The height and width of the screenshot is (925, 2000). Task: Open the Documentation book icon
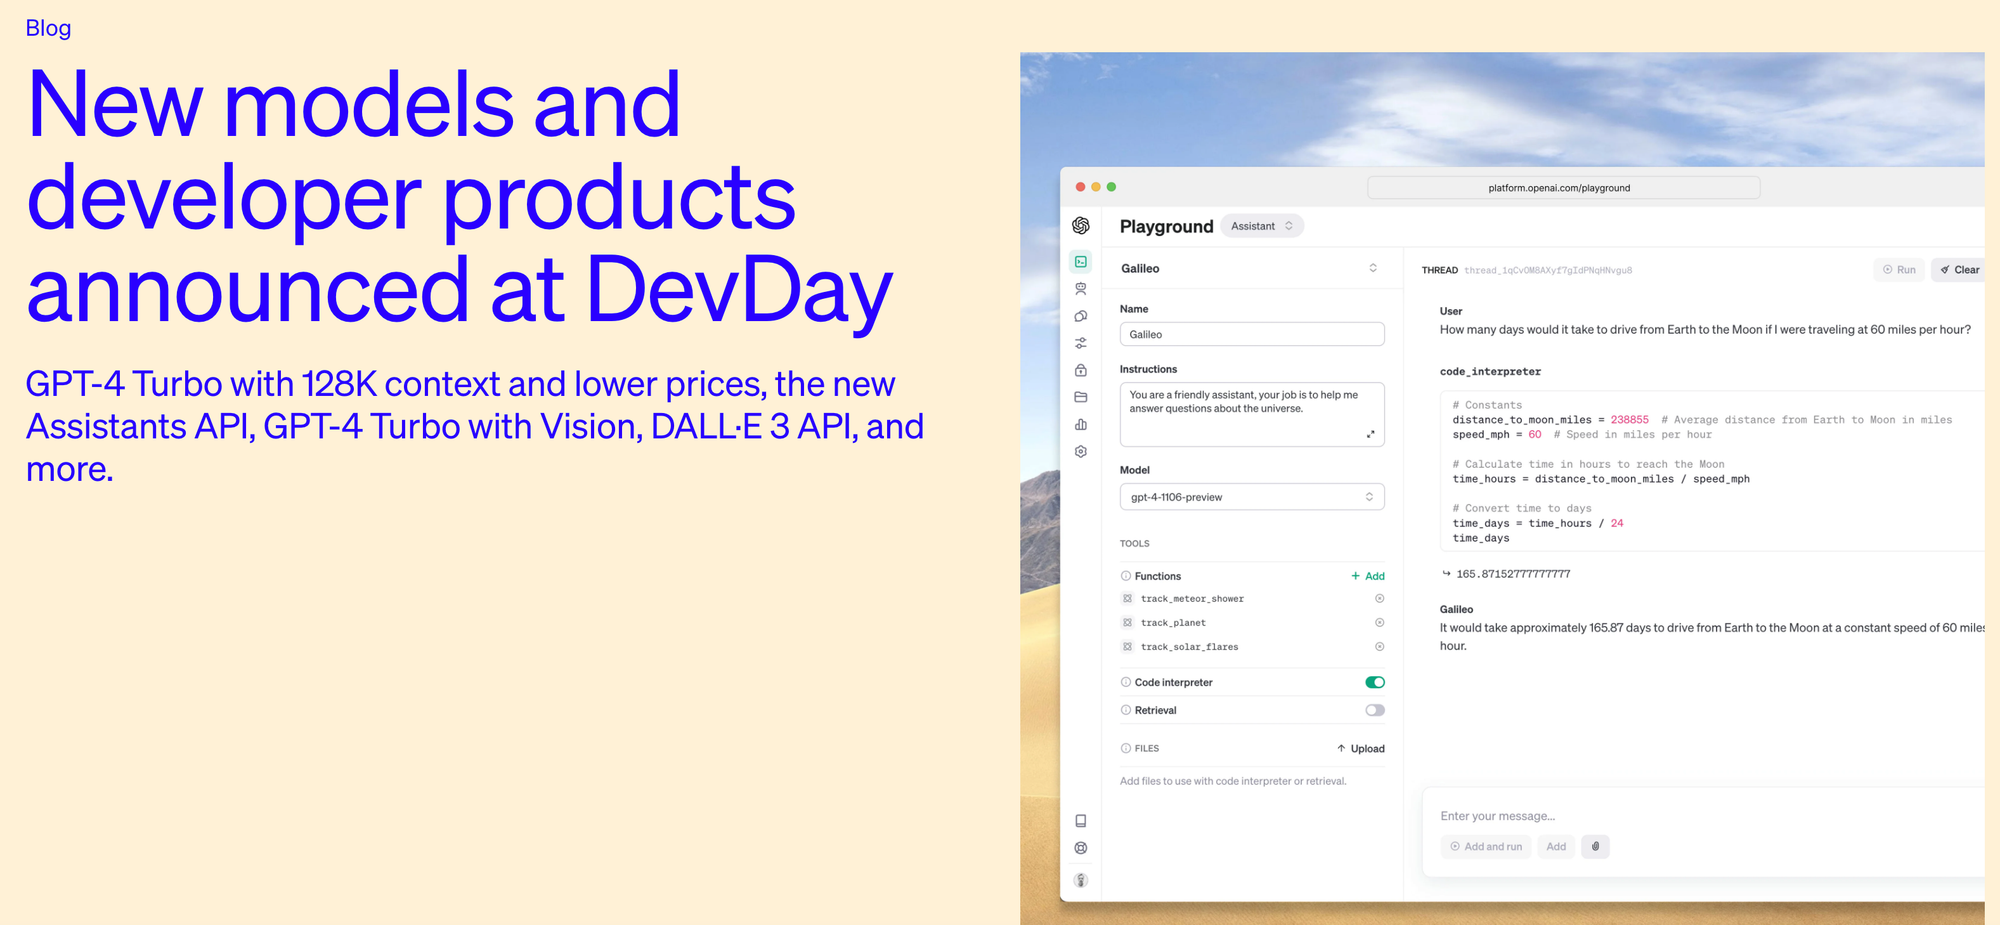(1081, 821)
